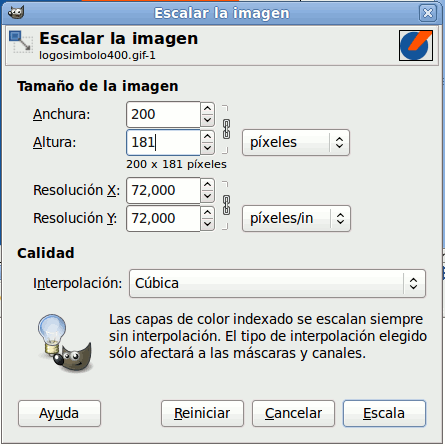Click the 'Tamaño de la imagen' heading
The width and height of the screenshot is (445, 446).
point(98,86)
